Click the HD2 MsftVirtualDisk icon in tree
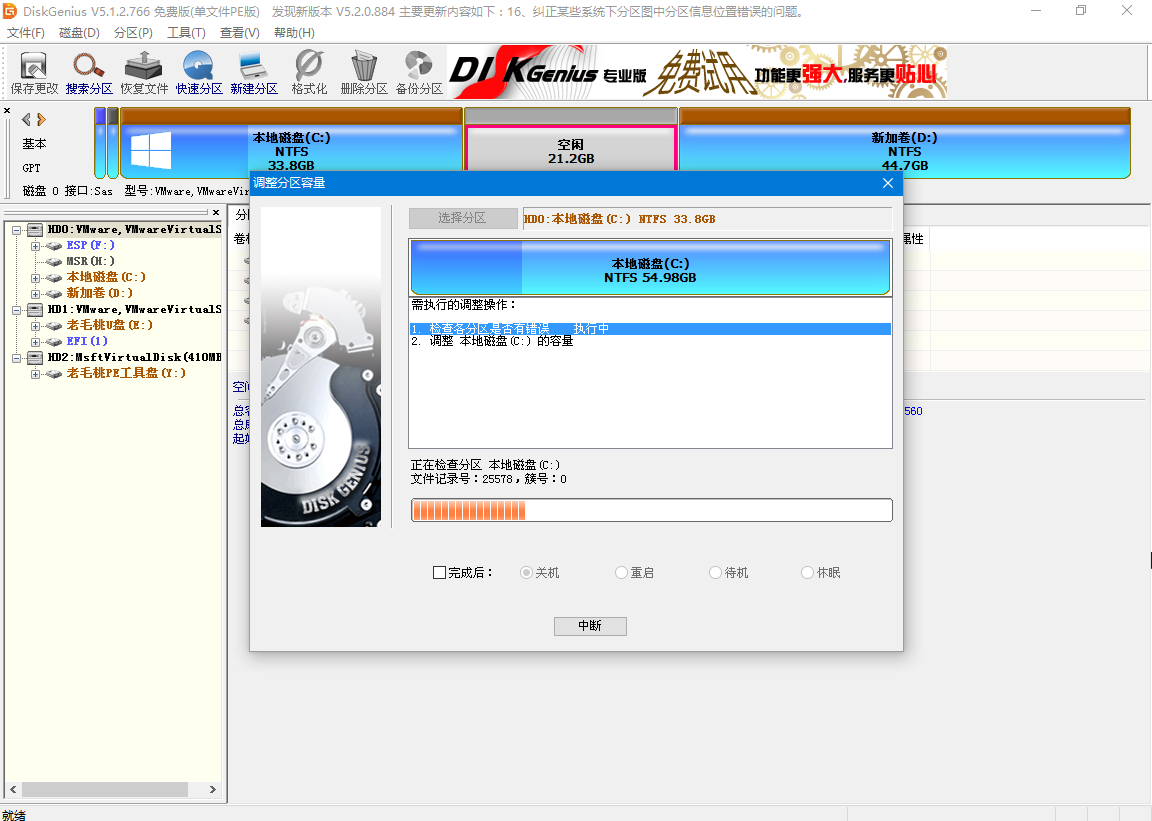1152x821 pixels. 35,357
